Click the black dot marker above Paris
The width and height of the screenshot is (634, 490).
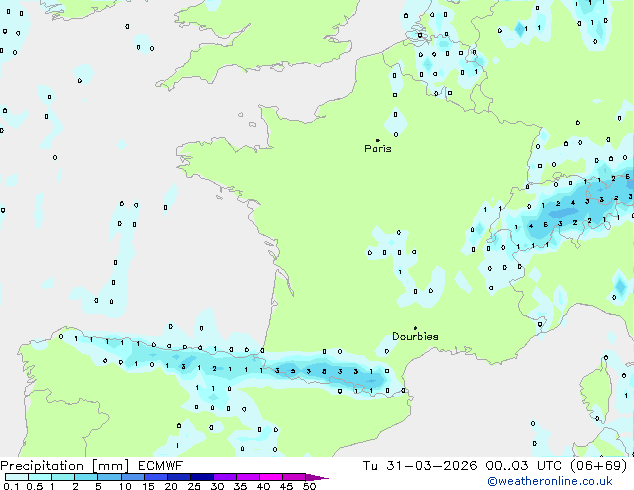click(x=378, y=140)
